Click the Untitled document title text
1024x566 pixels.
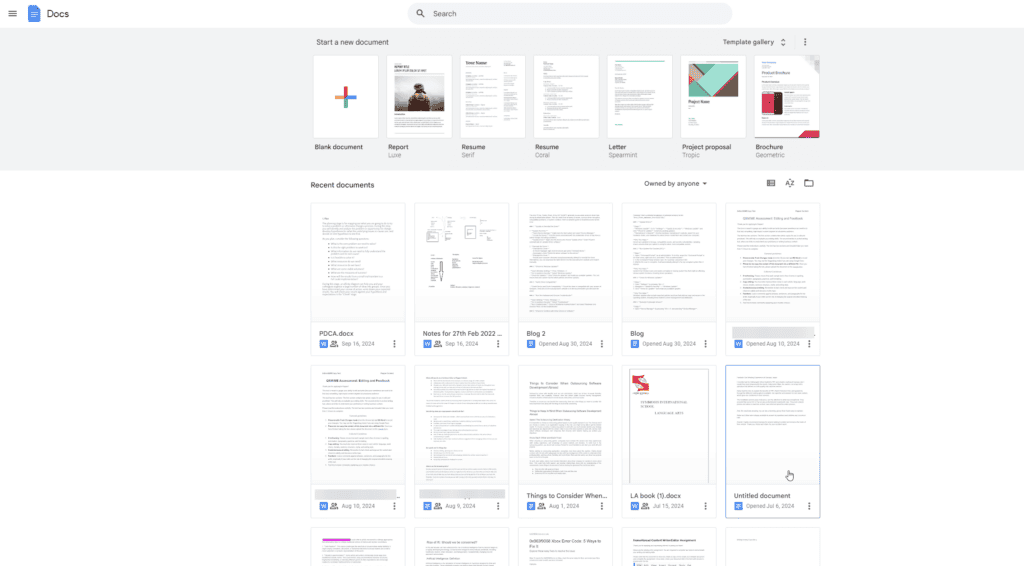(762, 495)
